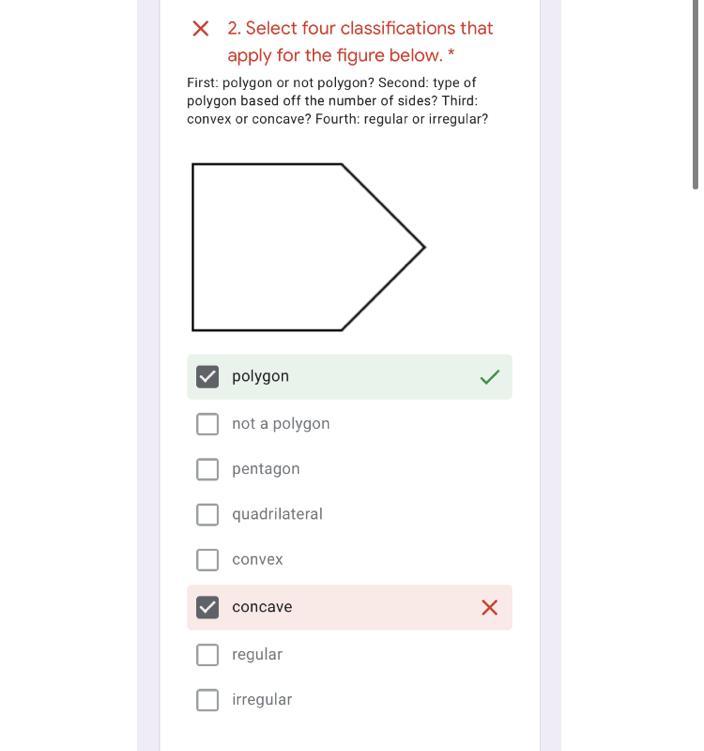Click the red X icon before question 2
This screenshot has height=751, width=704.
[200, 29]
